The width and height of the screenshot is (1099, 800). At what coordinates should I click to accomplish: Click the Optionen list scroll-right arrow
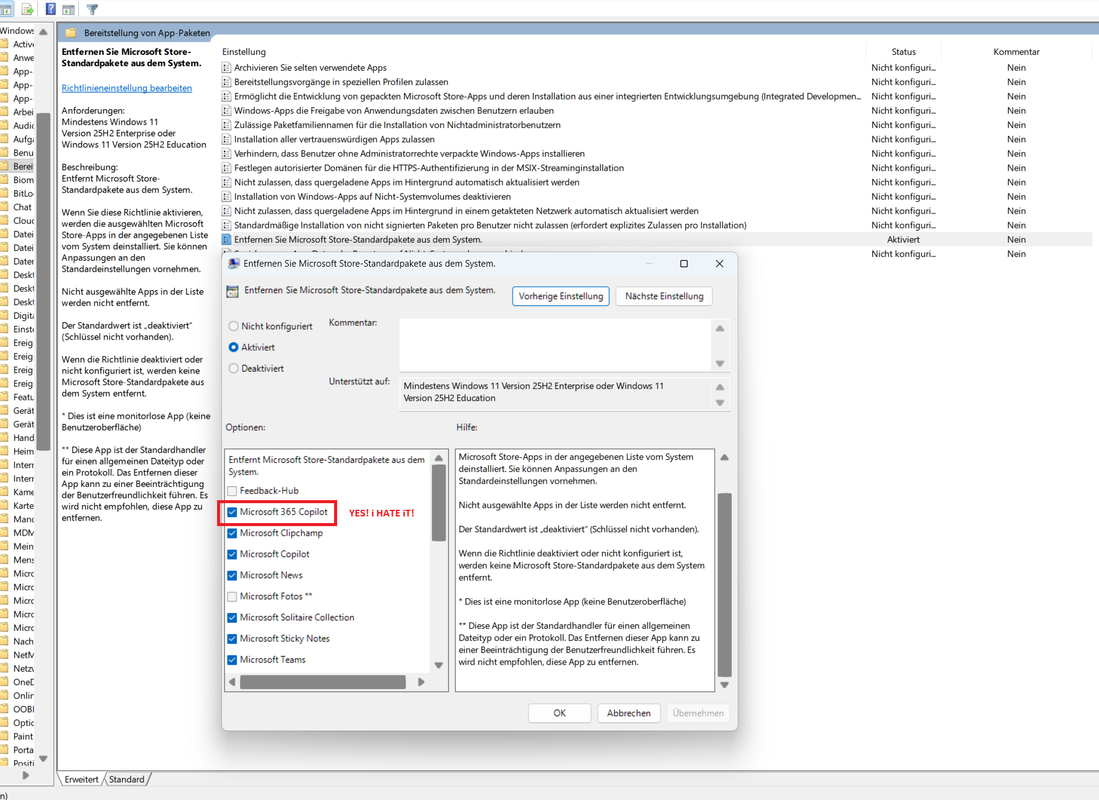(x=421, y=682)
